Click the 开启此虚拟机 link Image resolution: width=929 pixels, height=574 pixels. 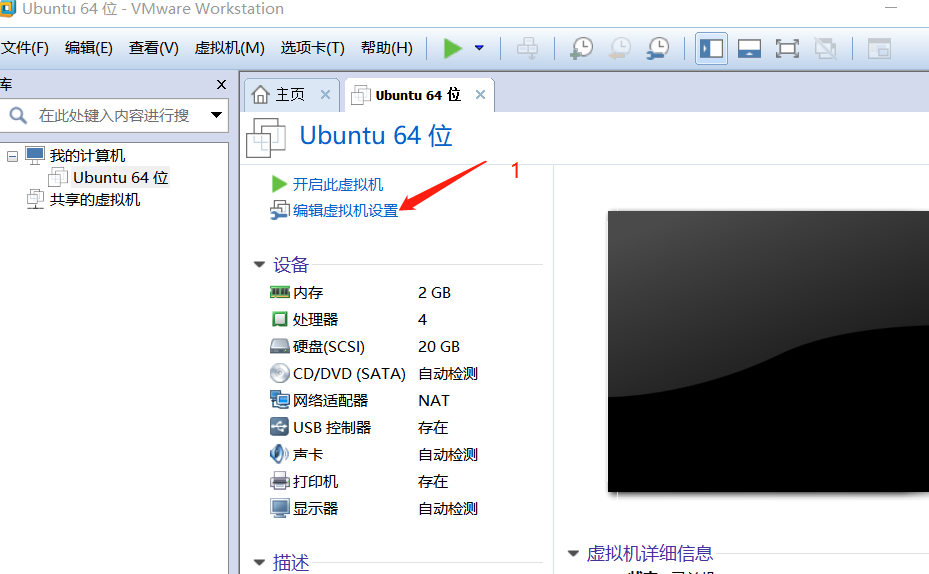click(338, 184)
